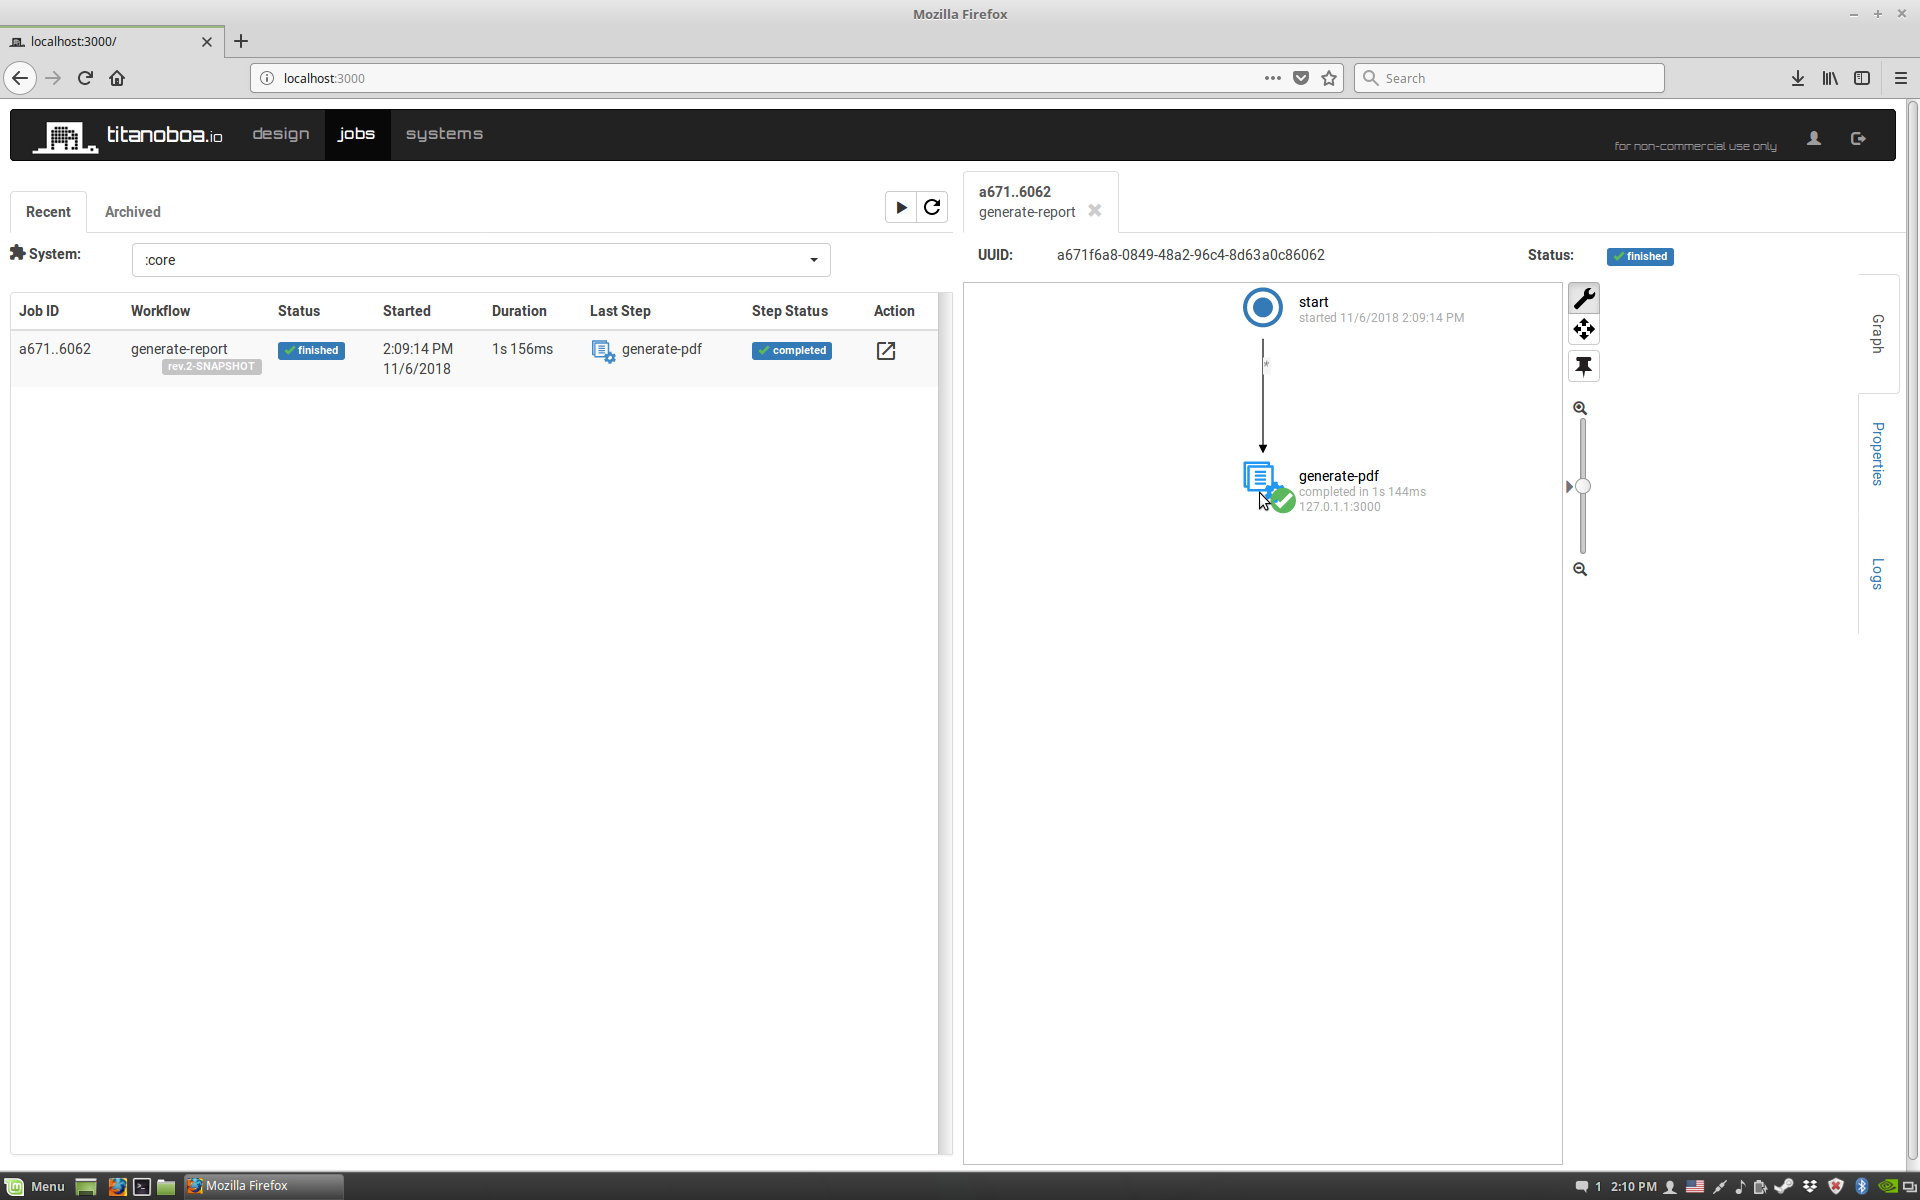The image size is (1920, 1200).
Task: Close the a671..6062 generate-report tab
Action: point(1094,211)
